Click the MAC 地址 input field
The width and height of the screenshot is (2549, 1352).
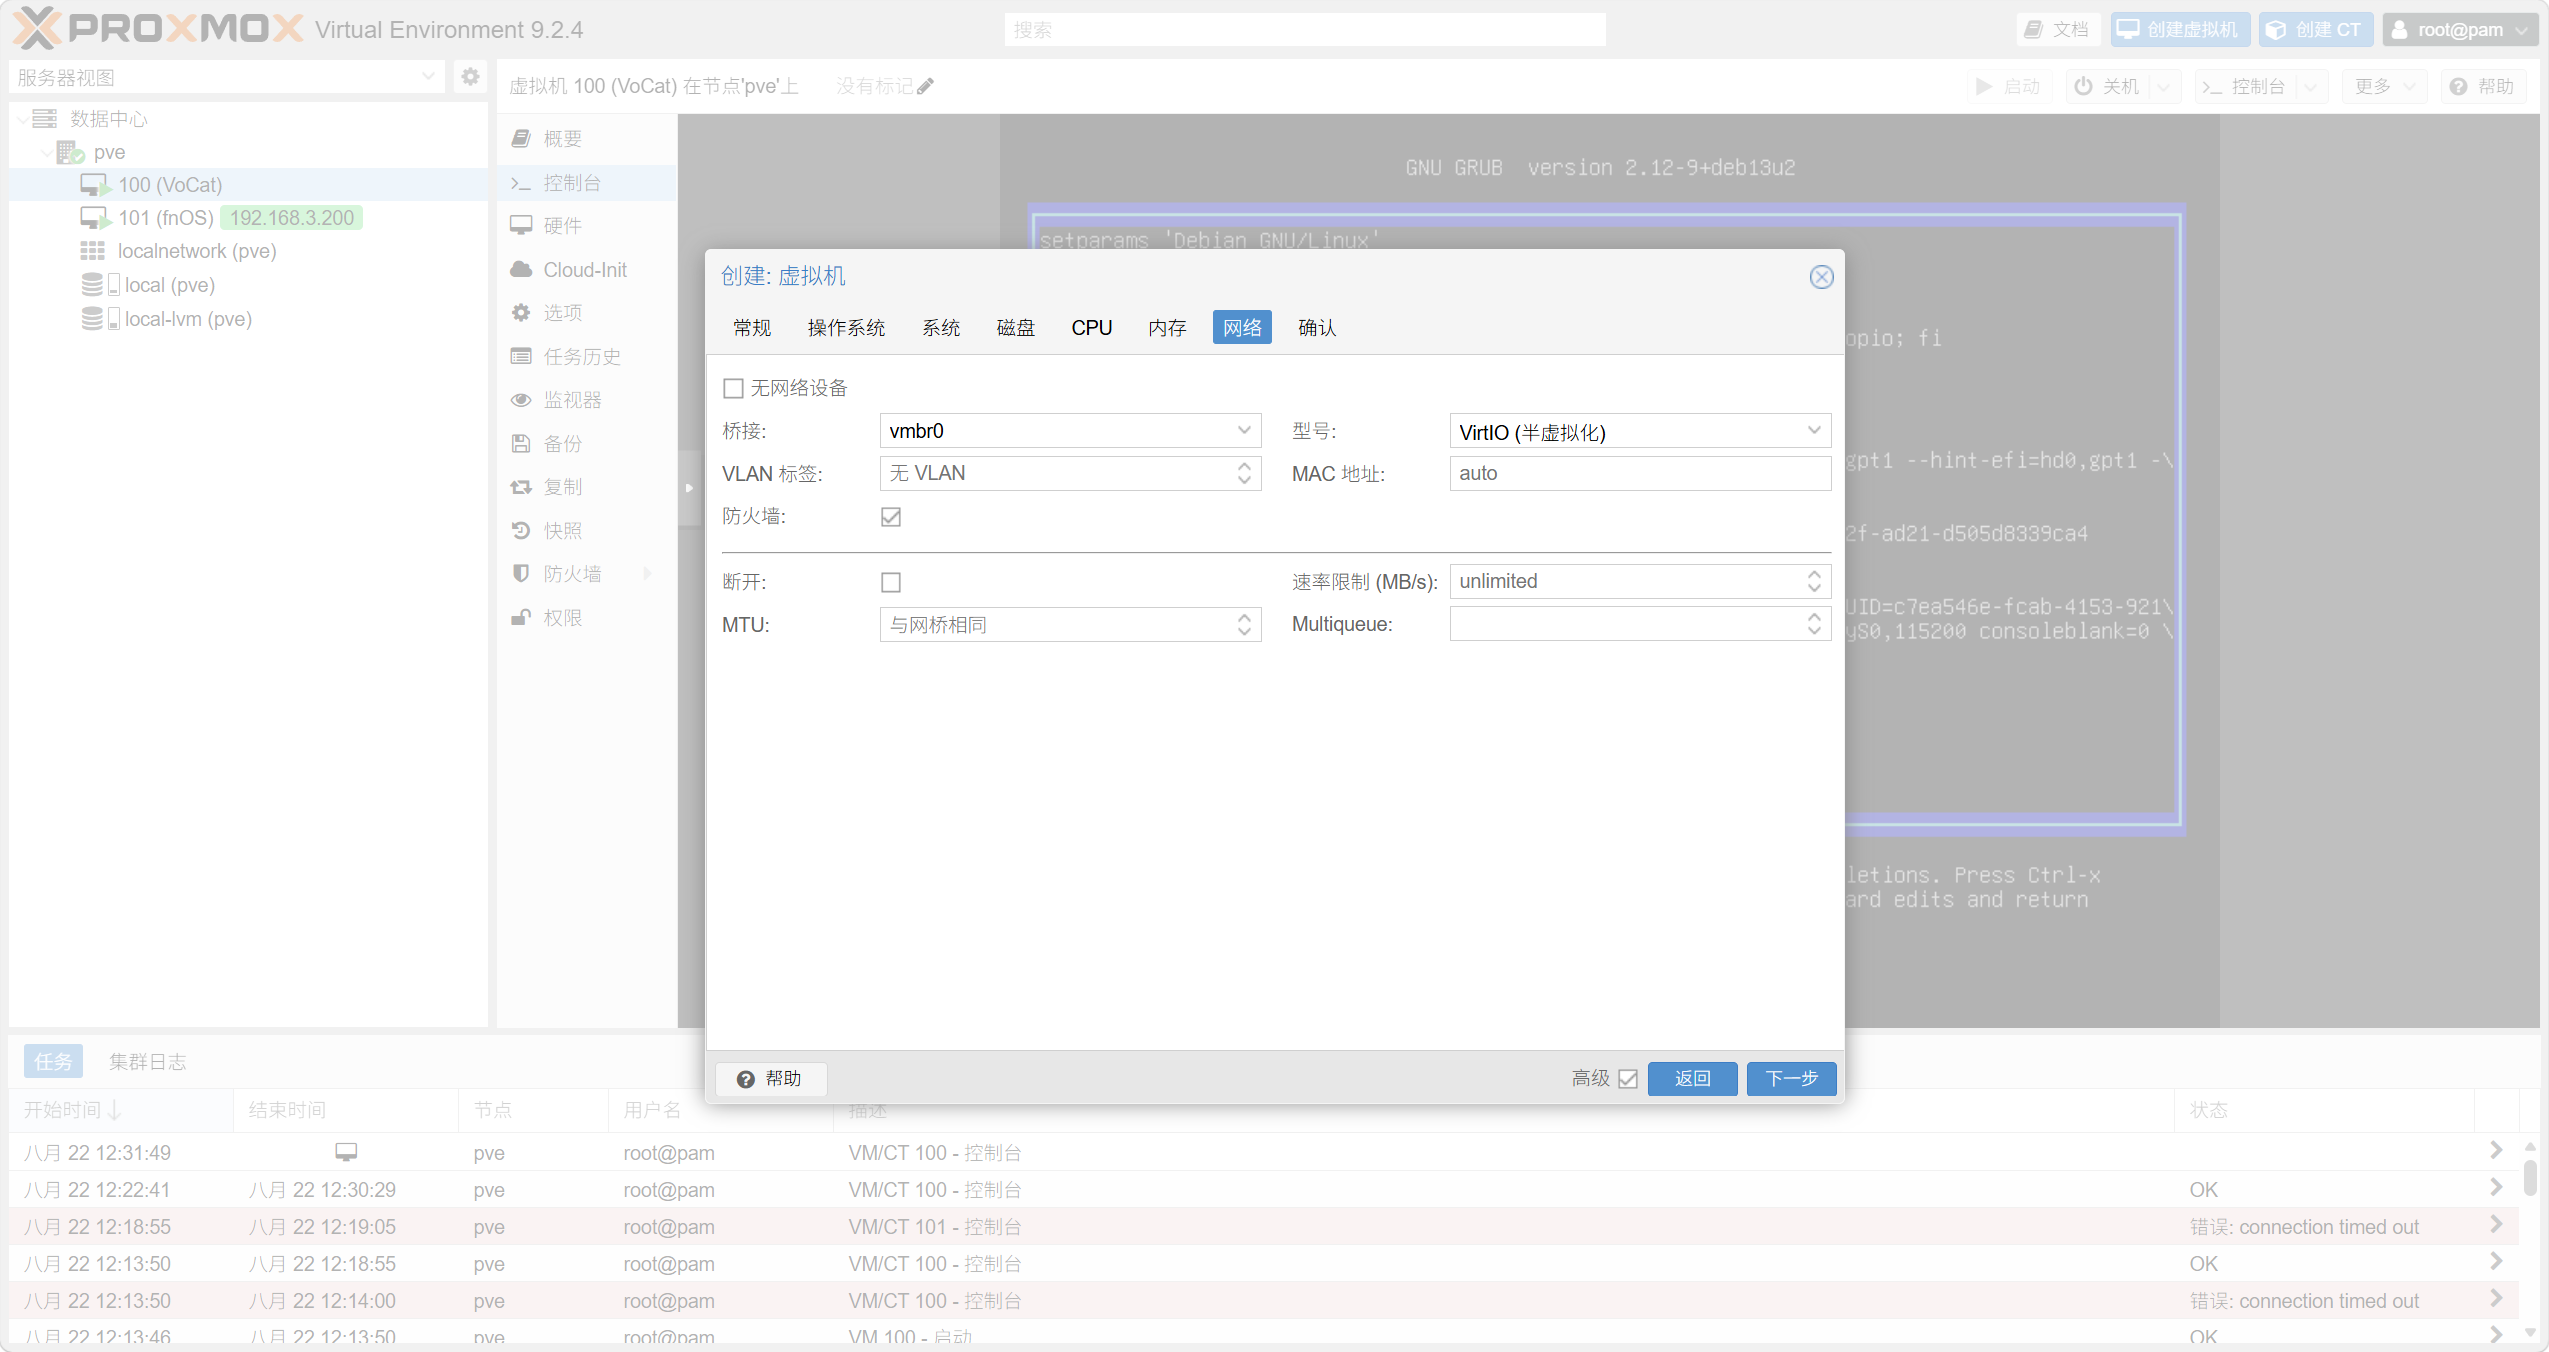1640,473
